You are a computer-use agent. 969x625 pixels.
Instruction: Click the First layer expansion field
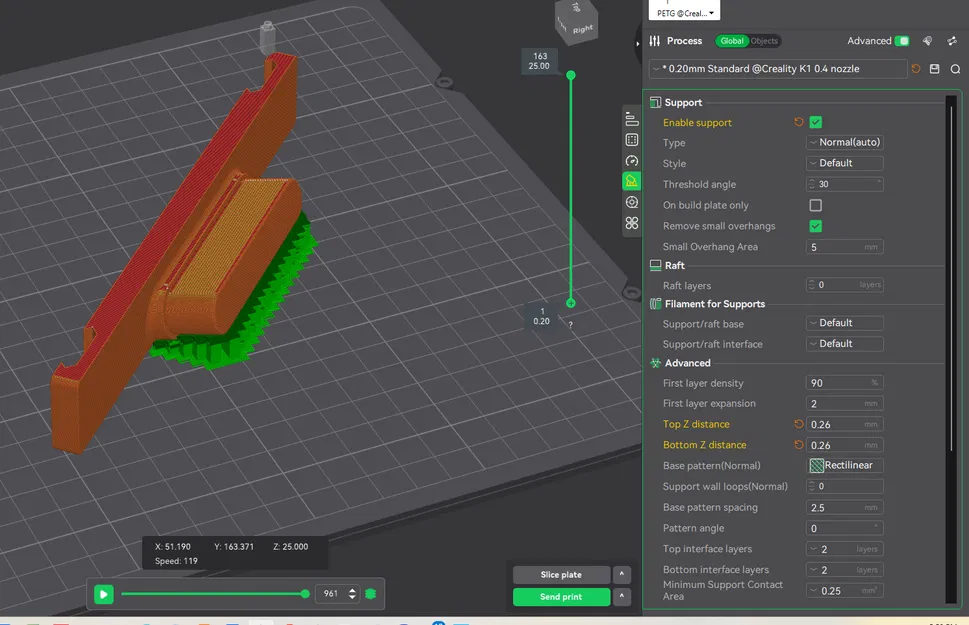pos(844,404)
